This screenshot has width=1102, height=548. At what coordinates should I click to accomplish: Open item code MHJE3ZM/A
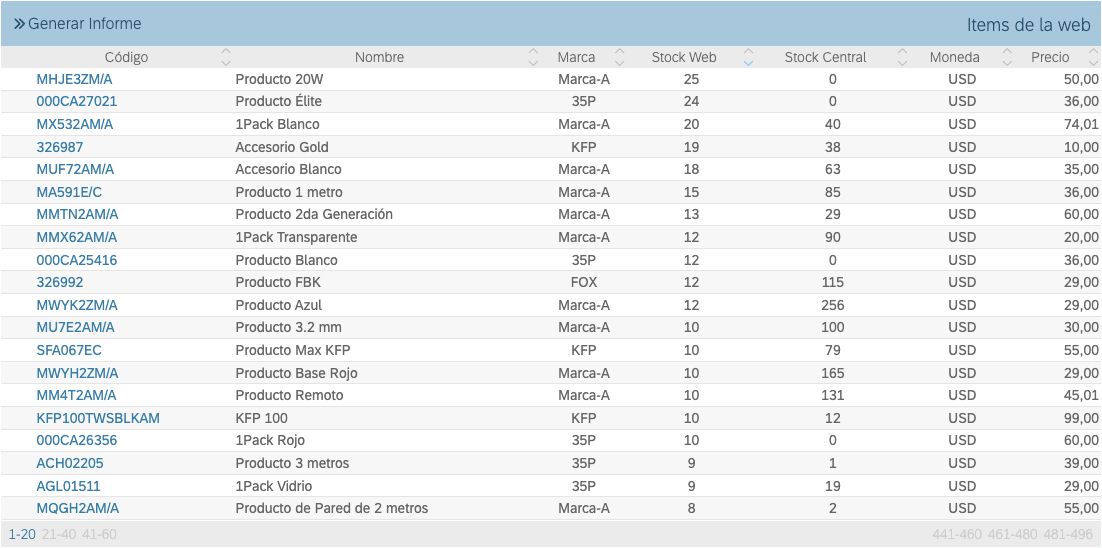point(74,79)
